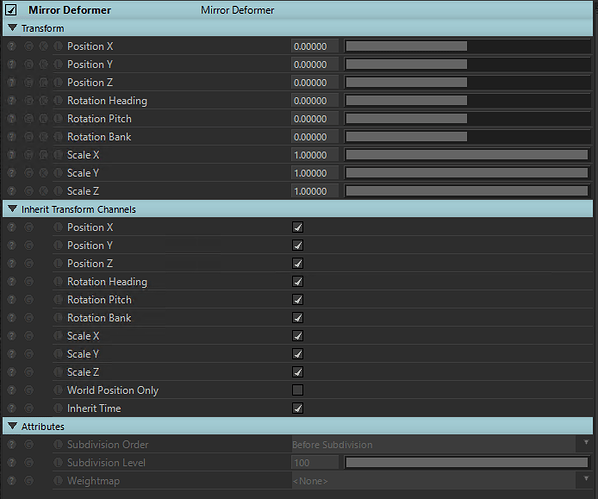Screen dimensions: 598x499
Task: Uncheck Rotation Pitch under Inherit Transform Channels
Action: [297, 300]
